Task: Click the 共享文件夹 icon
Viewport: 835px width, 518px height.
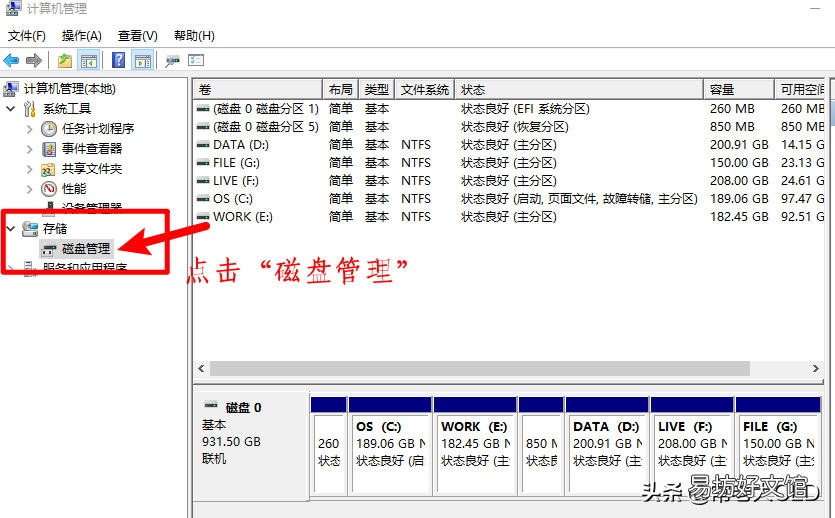Action: coord(48,169)
